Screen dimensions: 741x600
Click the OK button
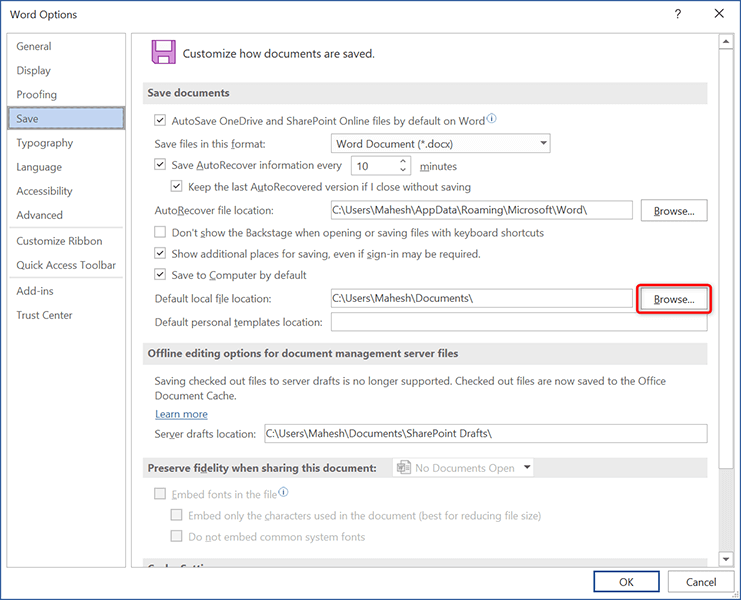click(625, 581)
